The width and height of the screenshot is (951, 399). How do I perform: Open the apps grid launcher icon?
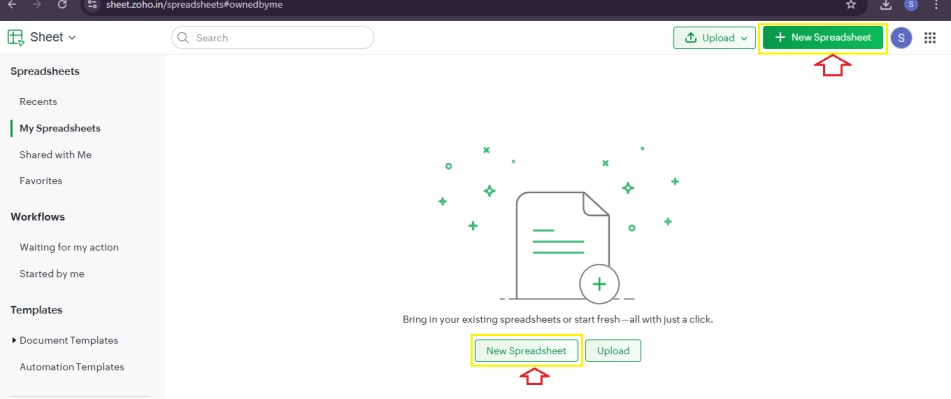[x=930, y=38]
